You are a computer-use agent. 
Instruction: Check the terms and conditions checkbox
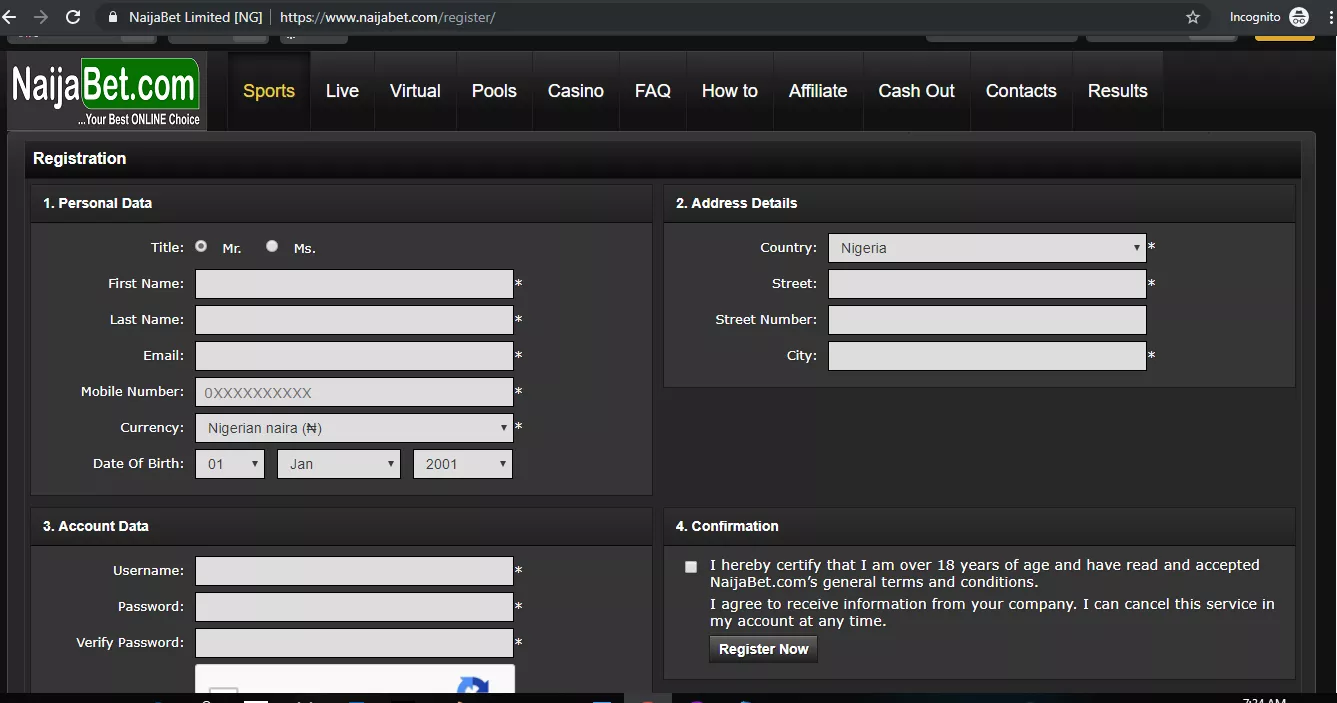click(x=691, y=567)
